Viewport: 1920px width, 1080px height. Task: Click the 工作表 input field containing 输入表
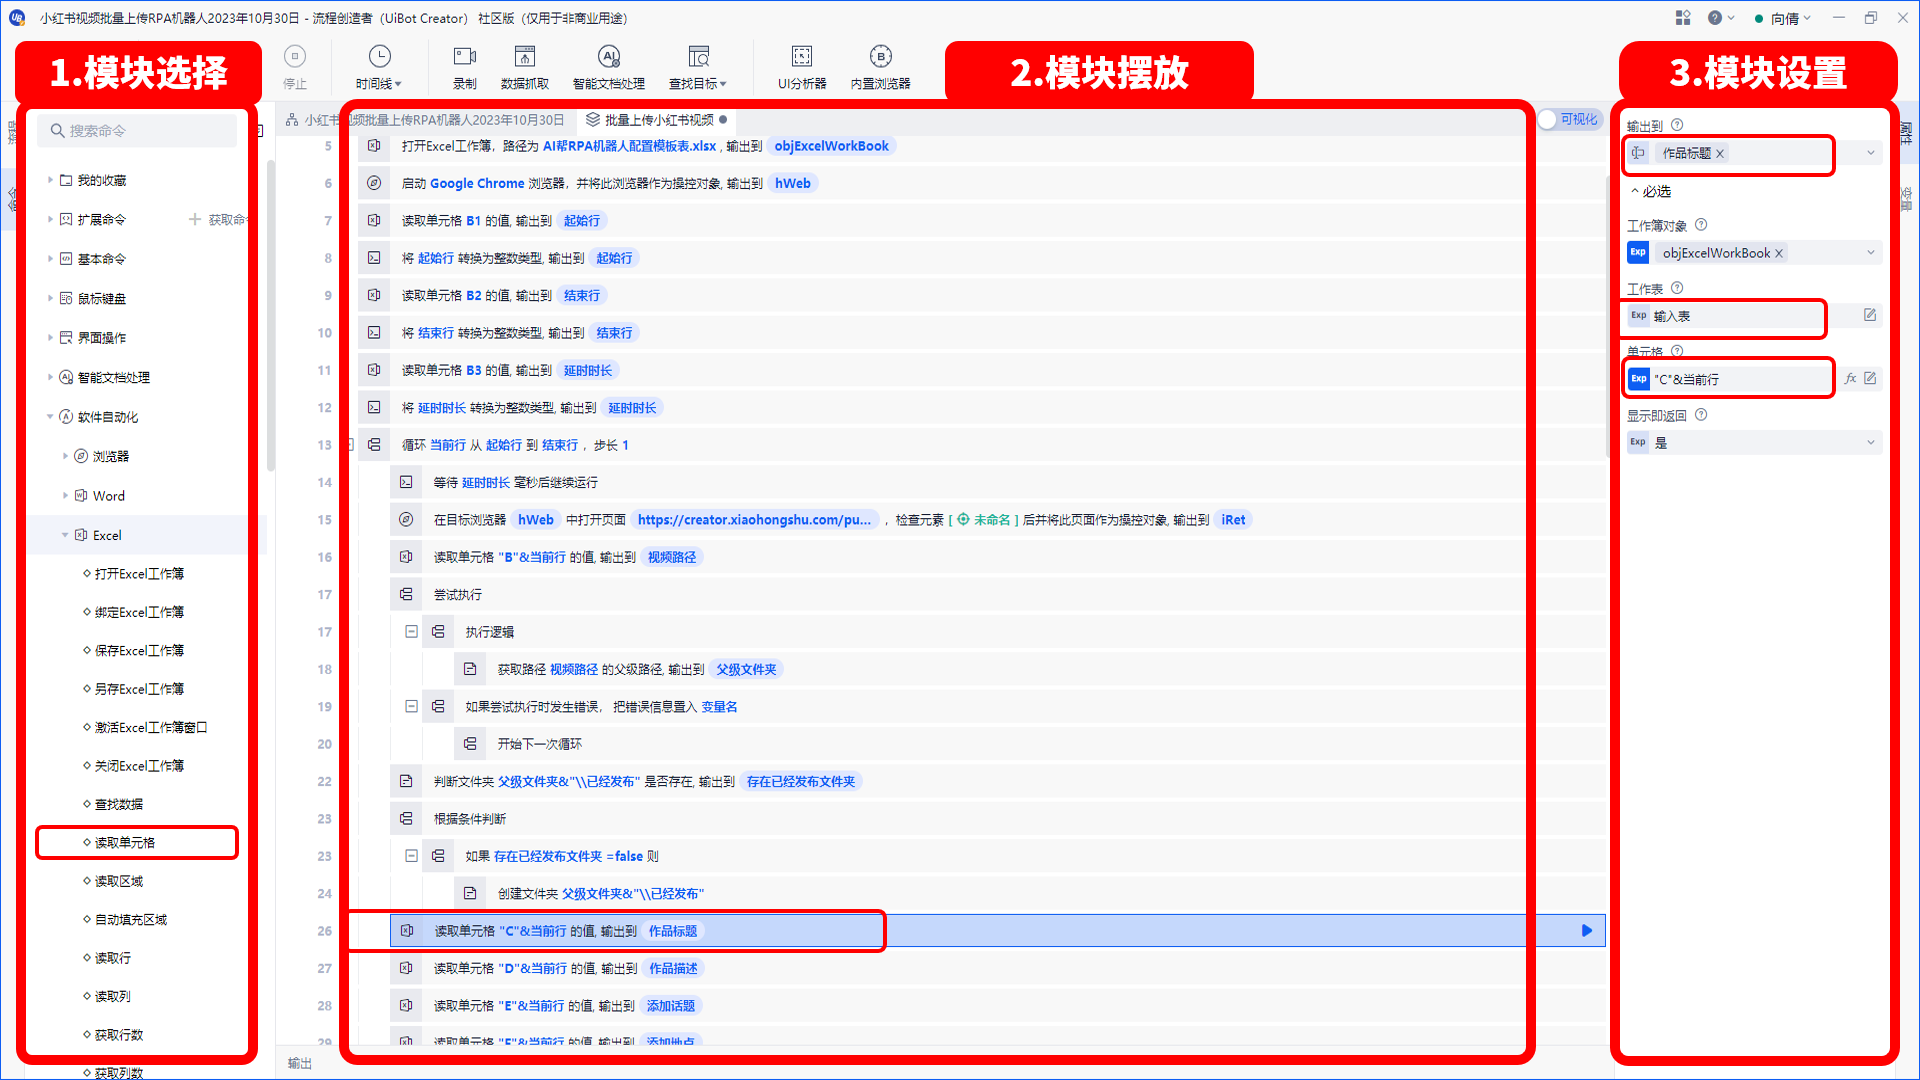[x=1737, y=316]
